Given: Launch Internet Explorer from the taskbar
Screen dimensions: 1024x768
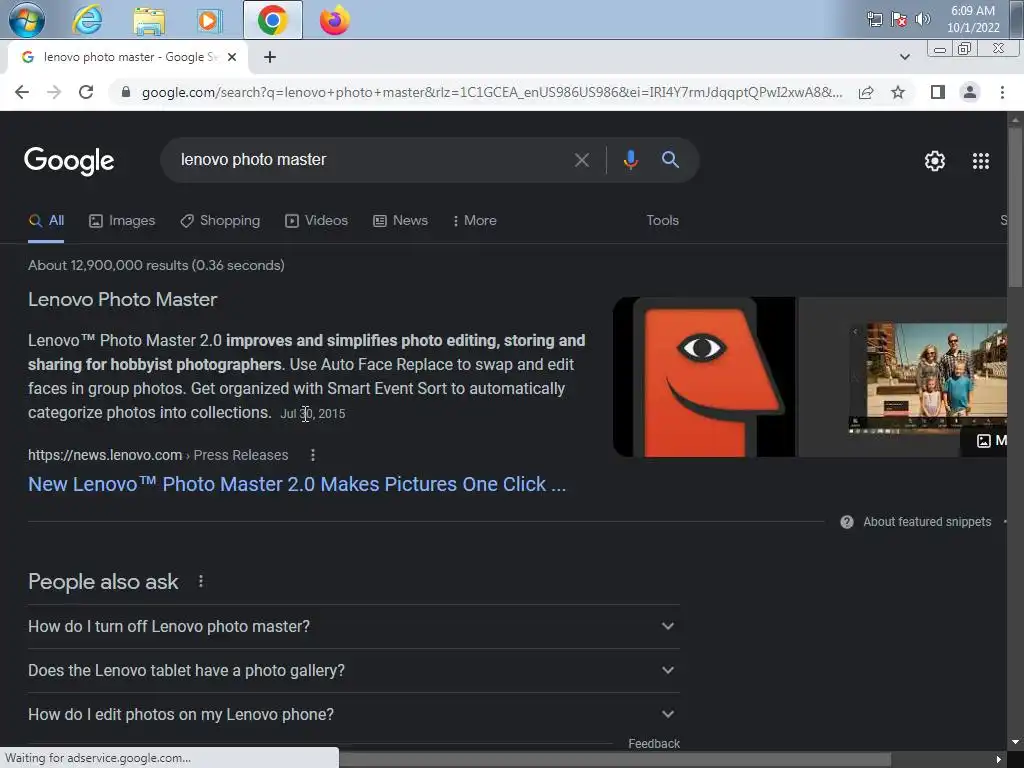Looking at the screenshot, I should point(87,20).
